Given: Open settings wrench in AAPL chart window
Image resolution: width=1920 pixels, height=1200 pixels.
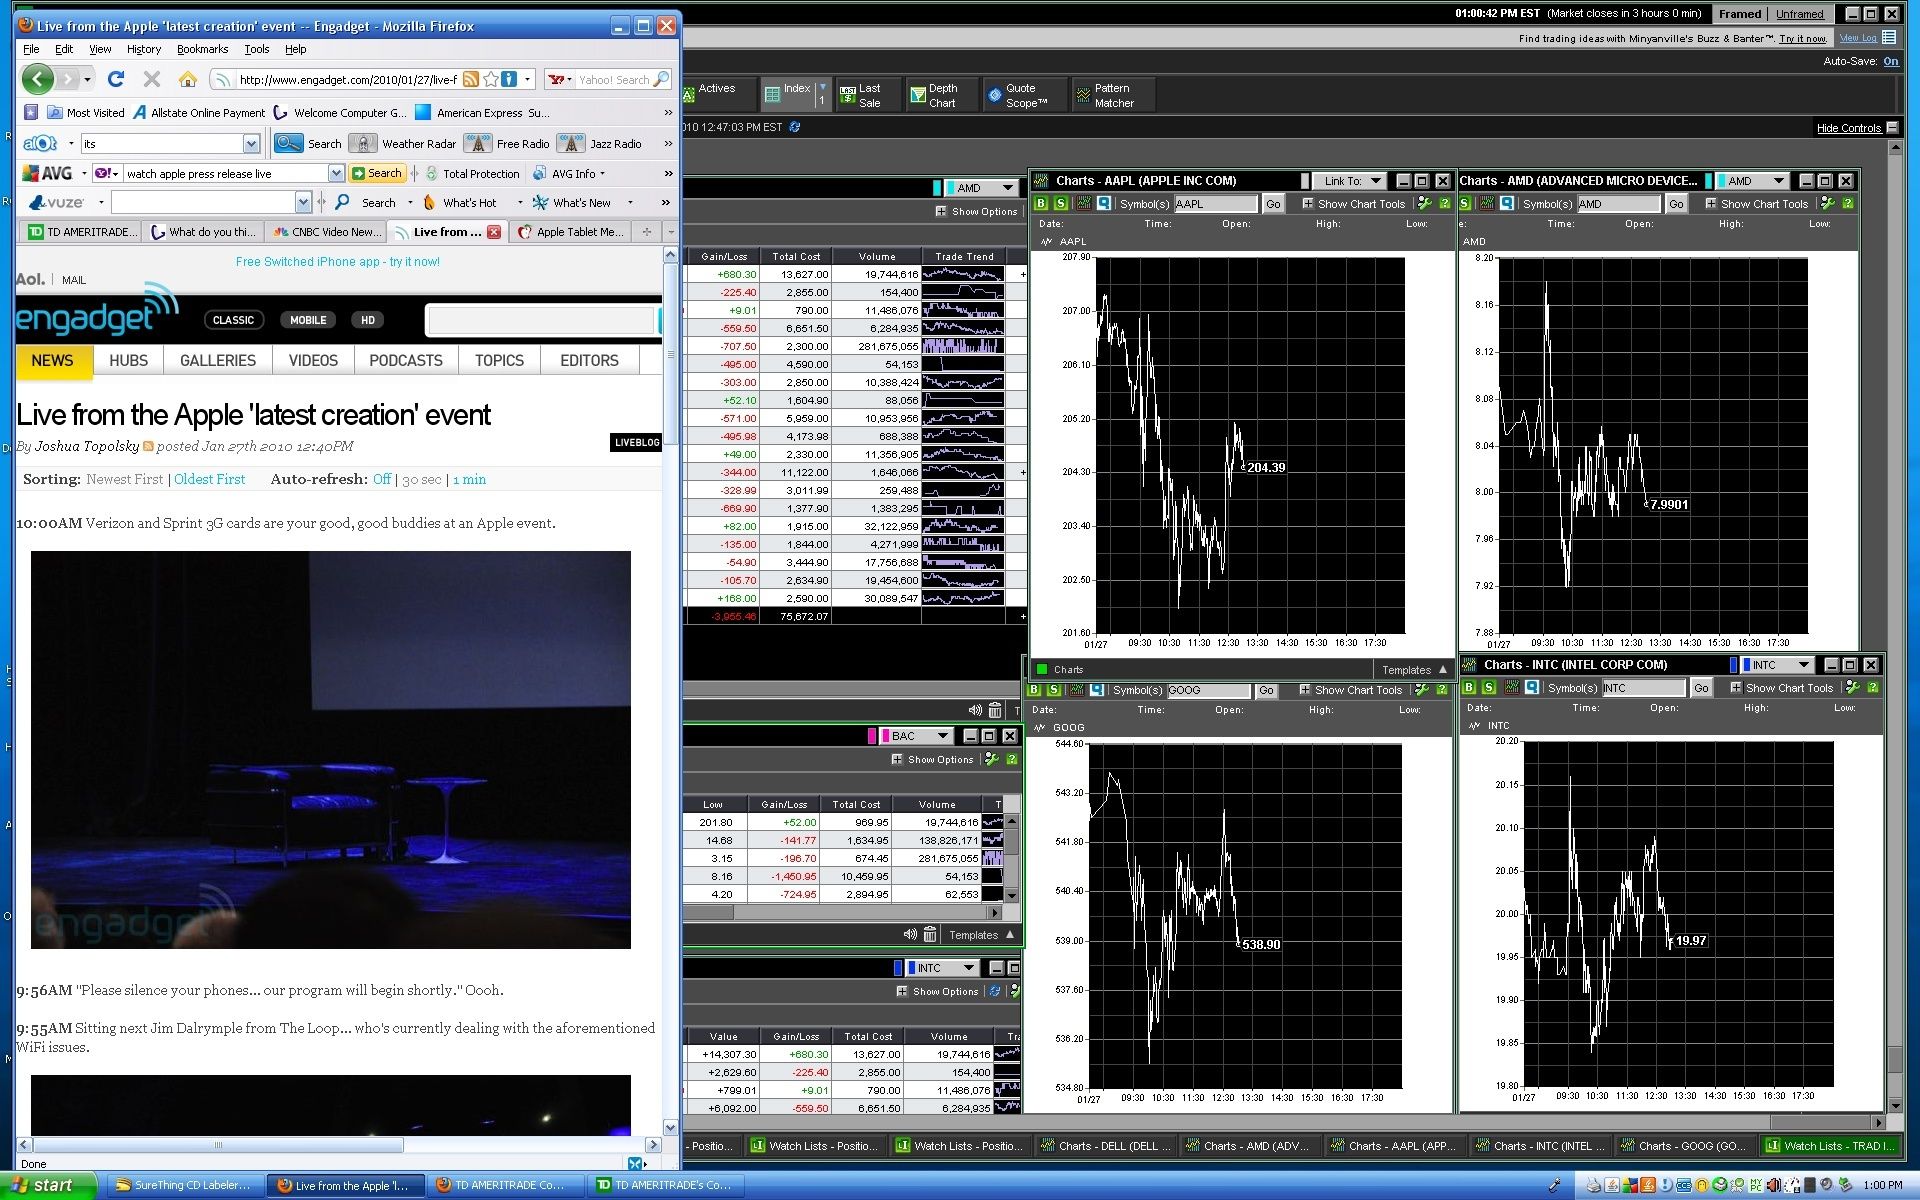Looking at the screenshot, I should (1425, 204).
